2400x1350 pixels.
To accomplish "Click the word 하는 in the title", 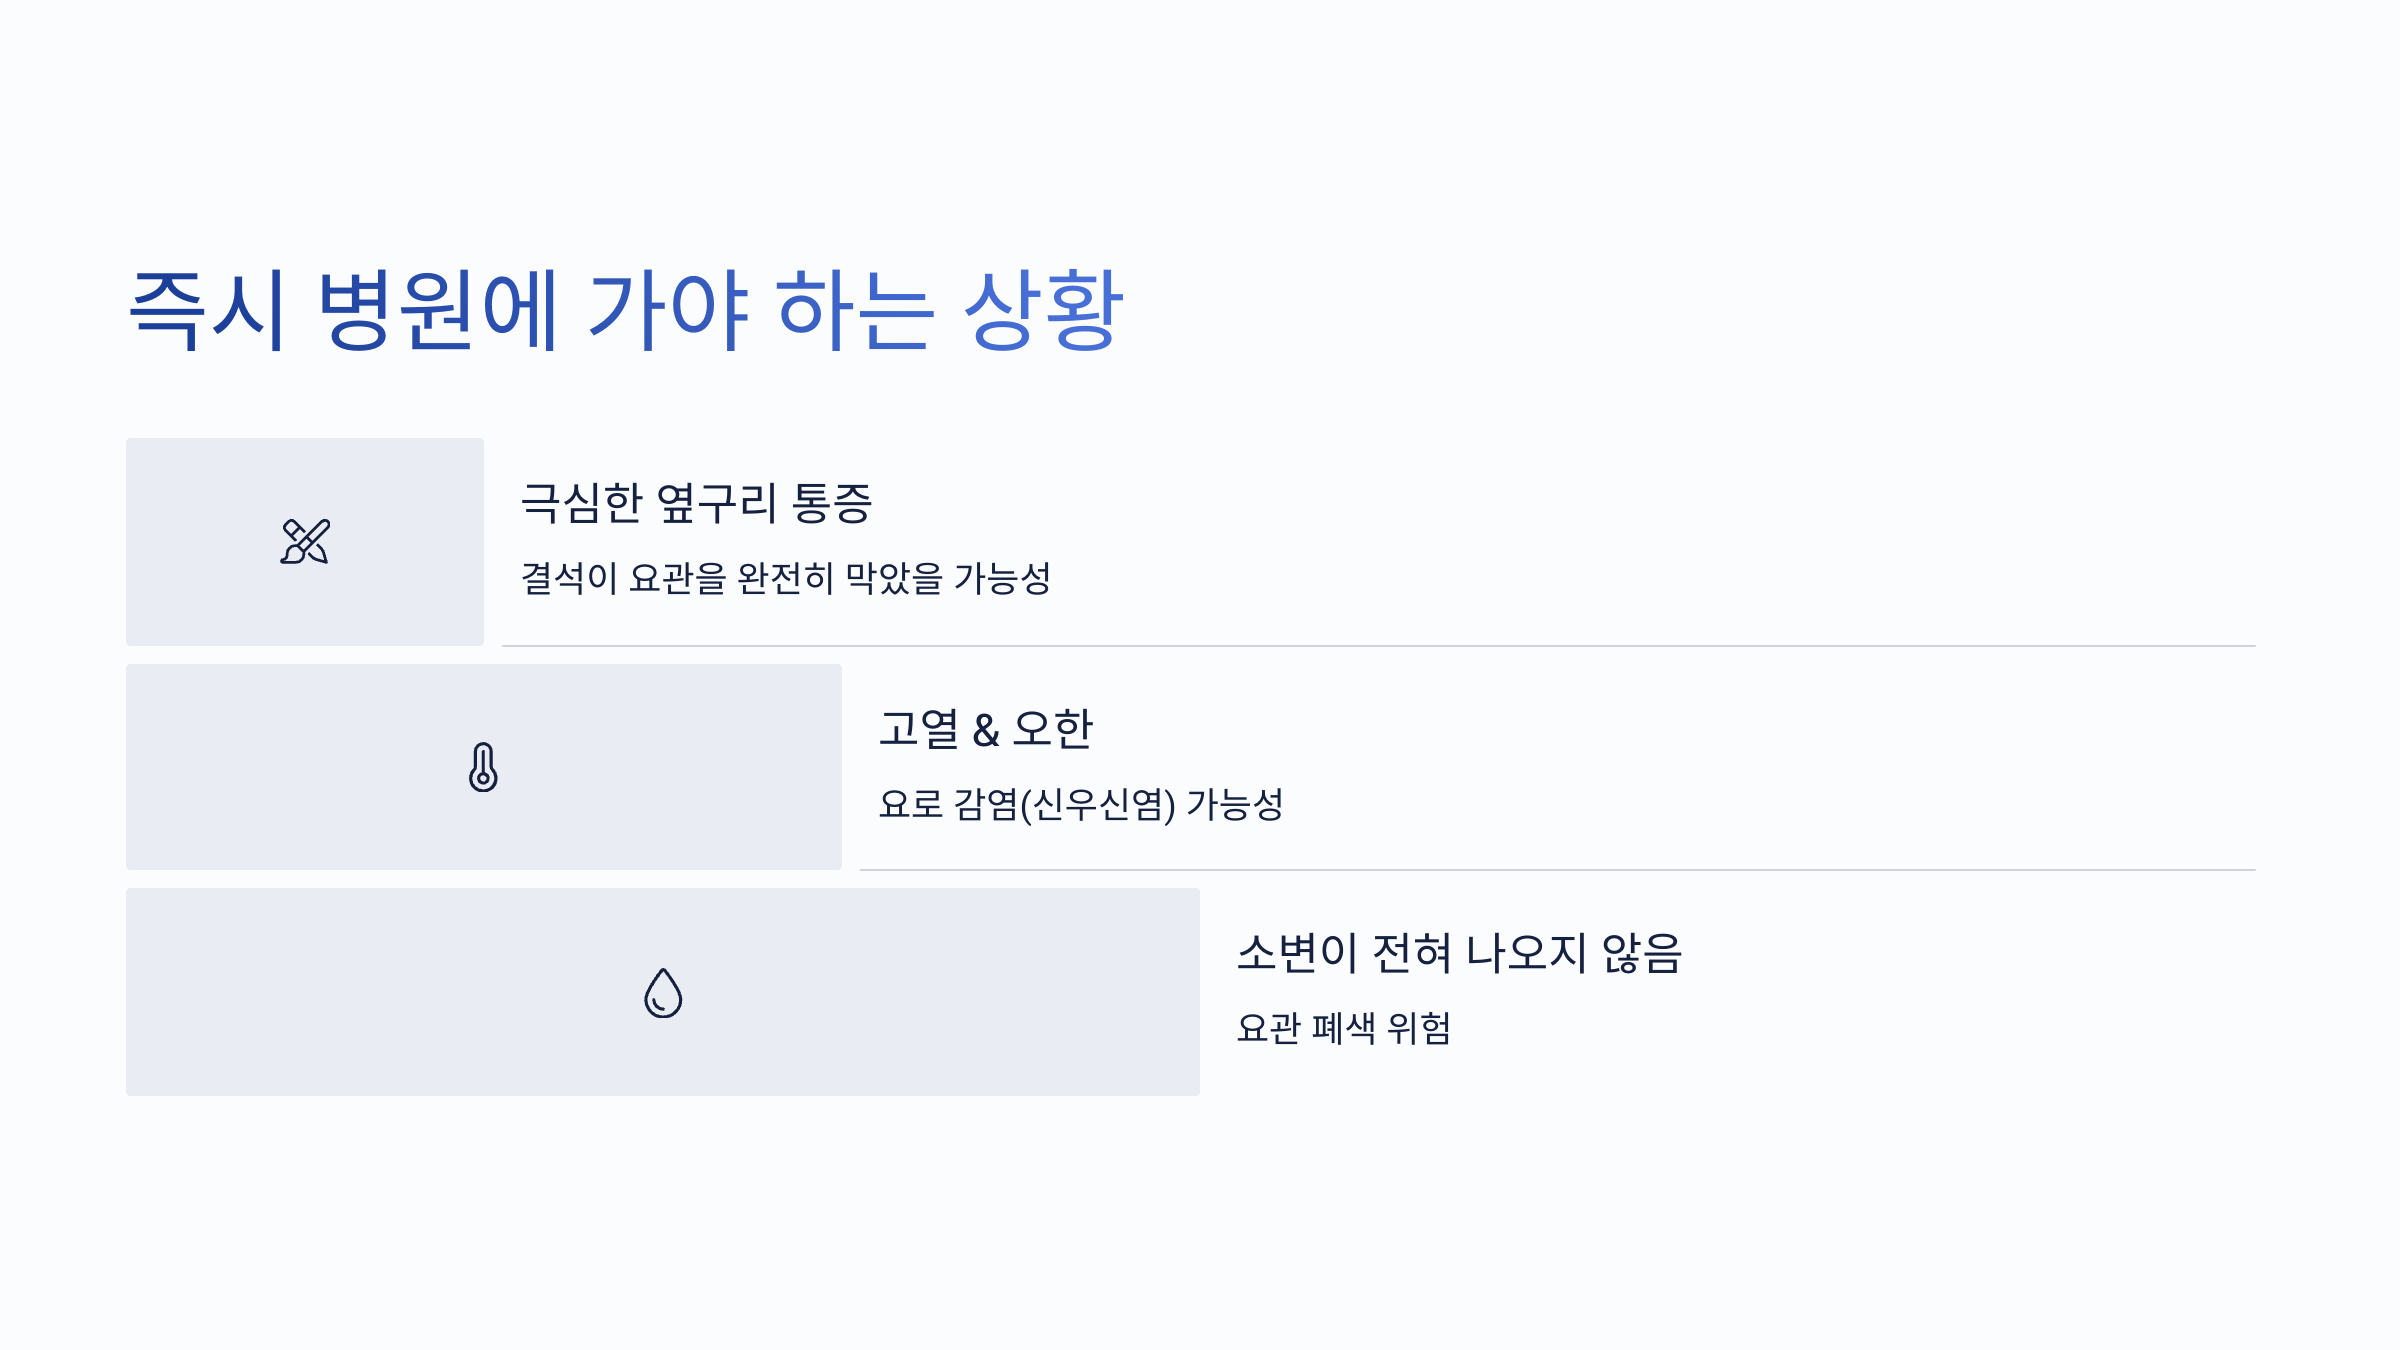I will 856,310.
